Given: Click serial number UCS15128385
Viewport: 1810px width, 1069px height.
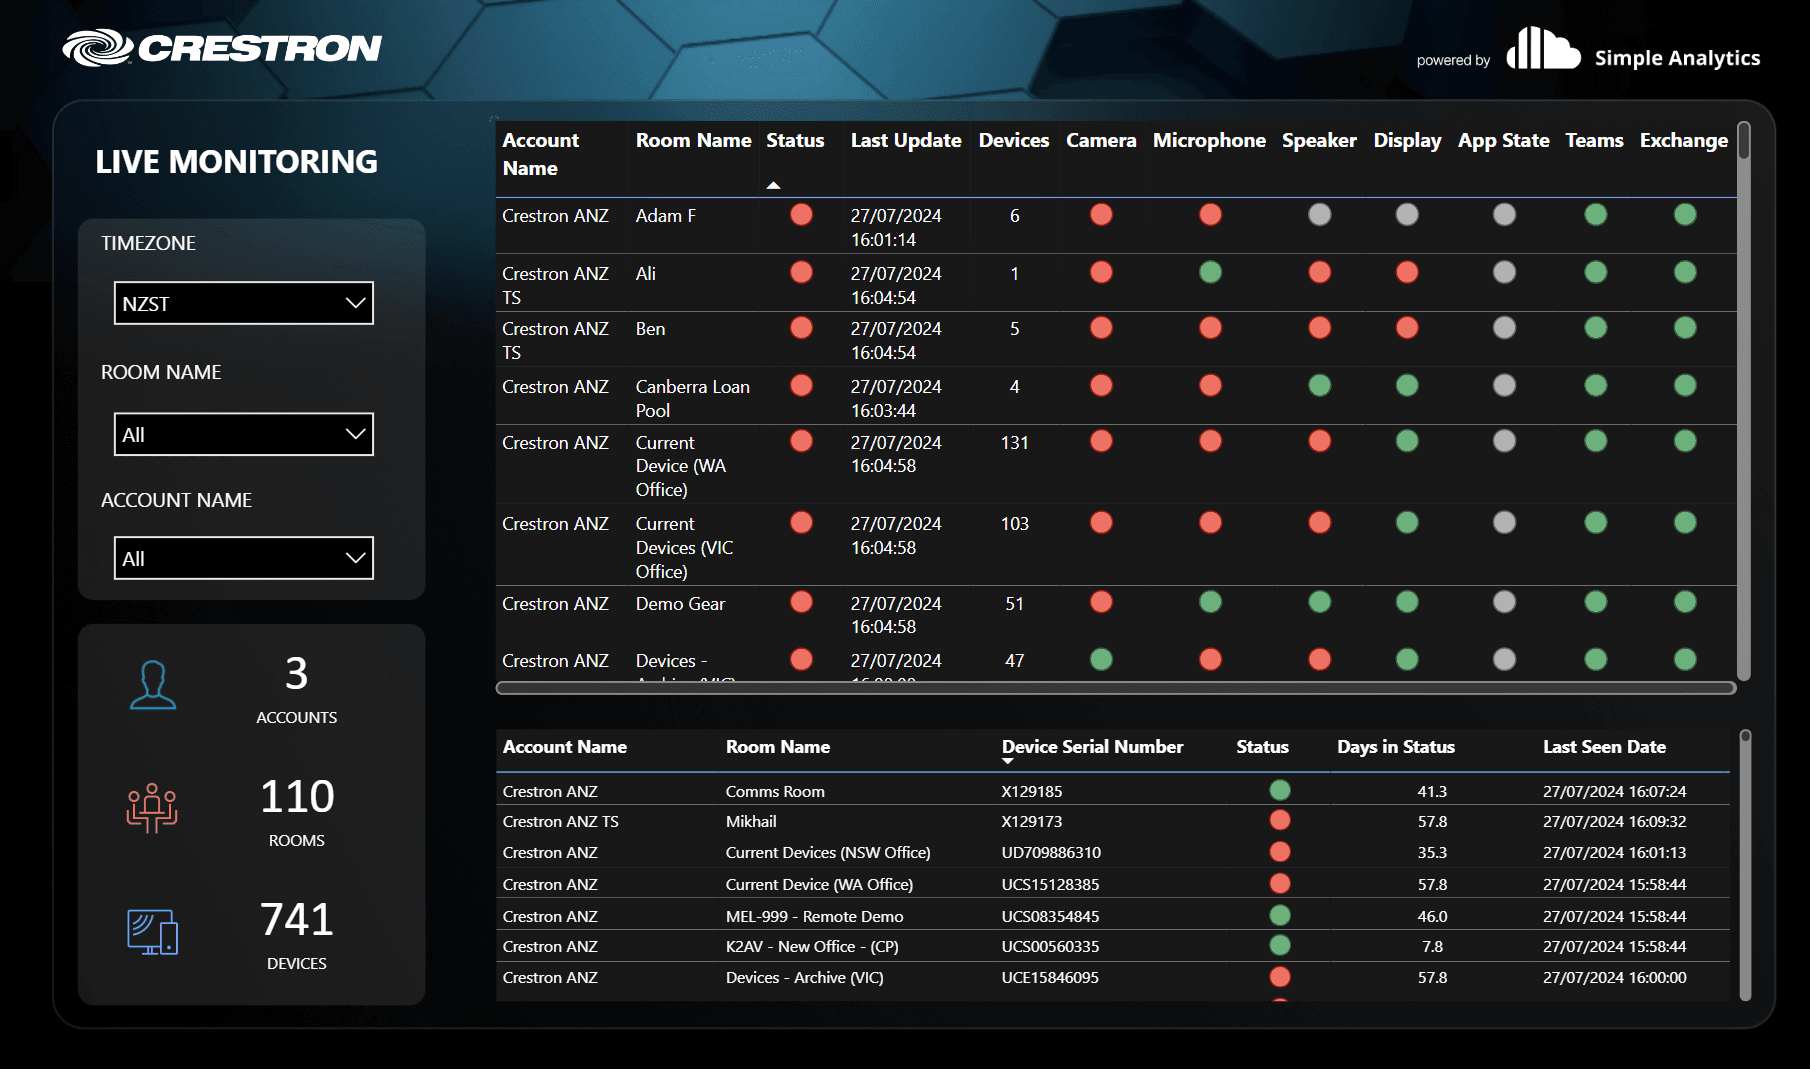Looking at the screenshot, I should coord(1050,884).
